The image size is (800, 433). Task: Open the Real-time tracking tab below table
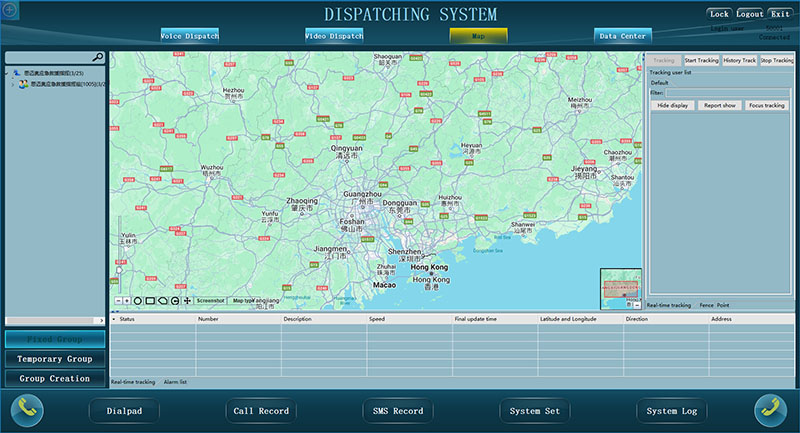coord(133,381)
